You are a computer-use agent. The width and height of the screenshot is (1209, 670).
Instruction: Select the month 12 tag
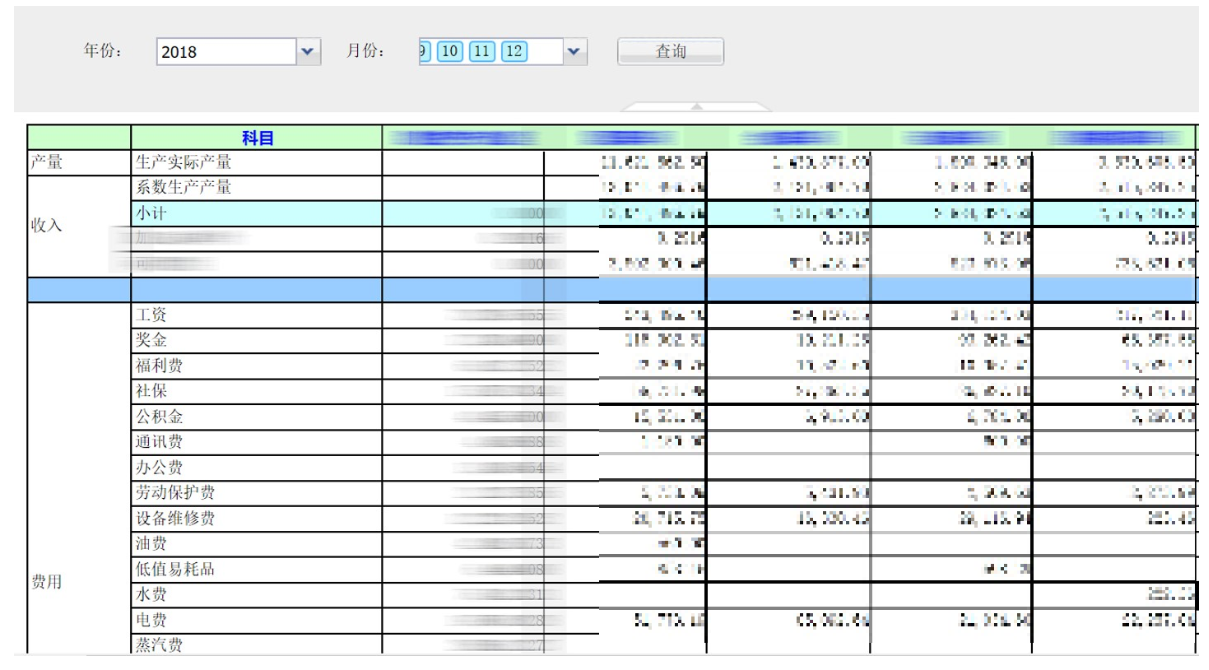pyautogui.click(x=514, y=51)
